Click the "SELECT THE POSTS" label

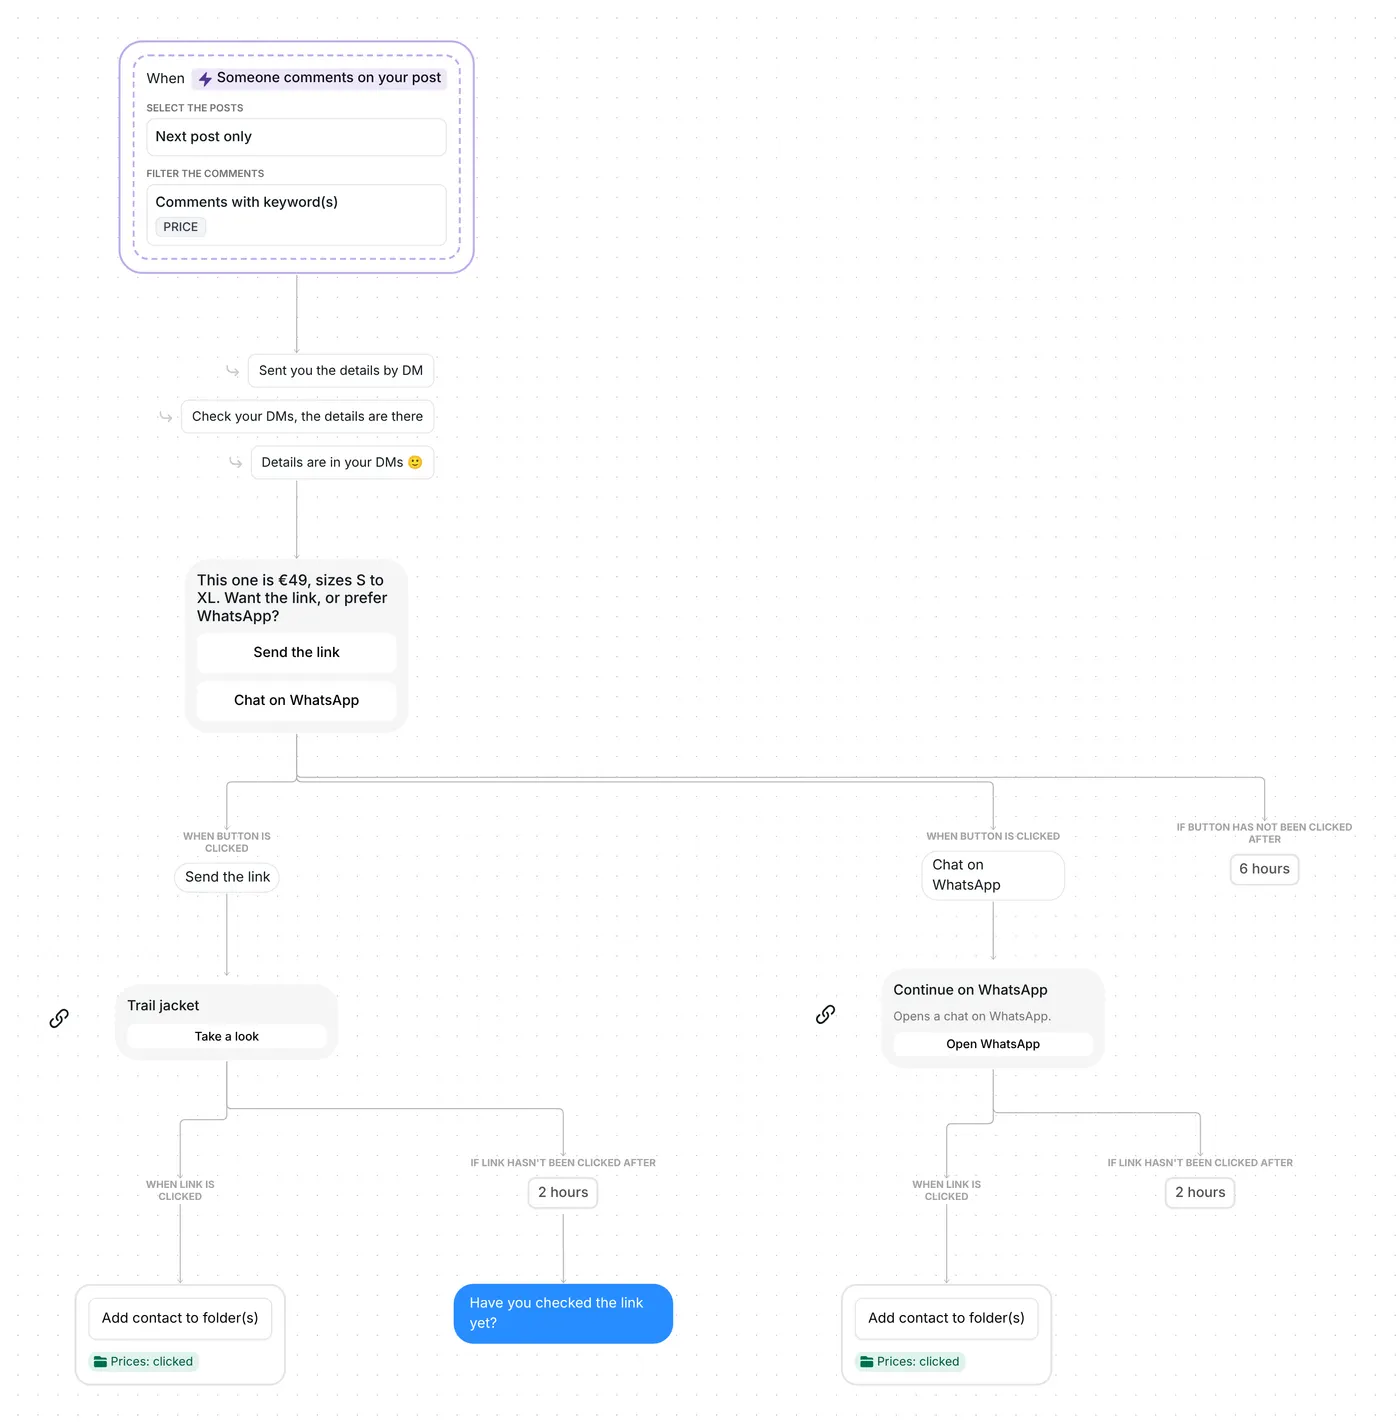(195, 108)
